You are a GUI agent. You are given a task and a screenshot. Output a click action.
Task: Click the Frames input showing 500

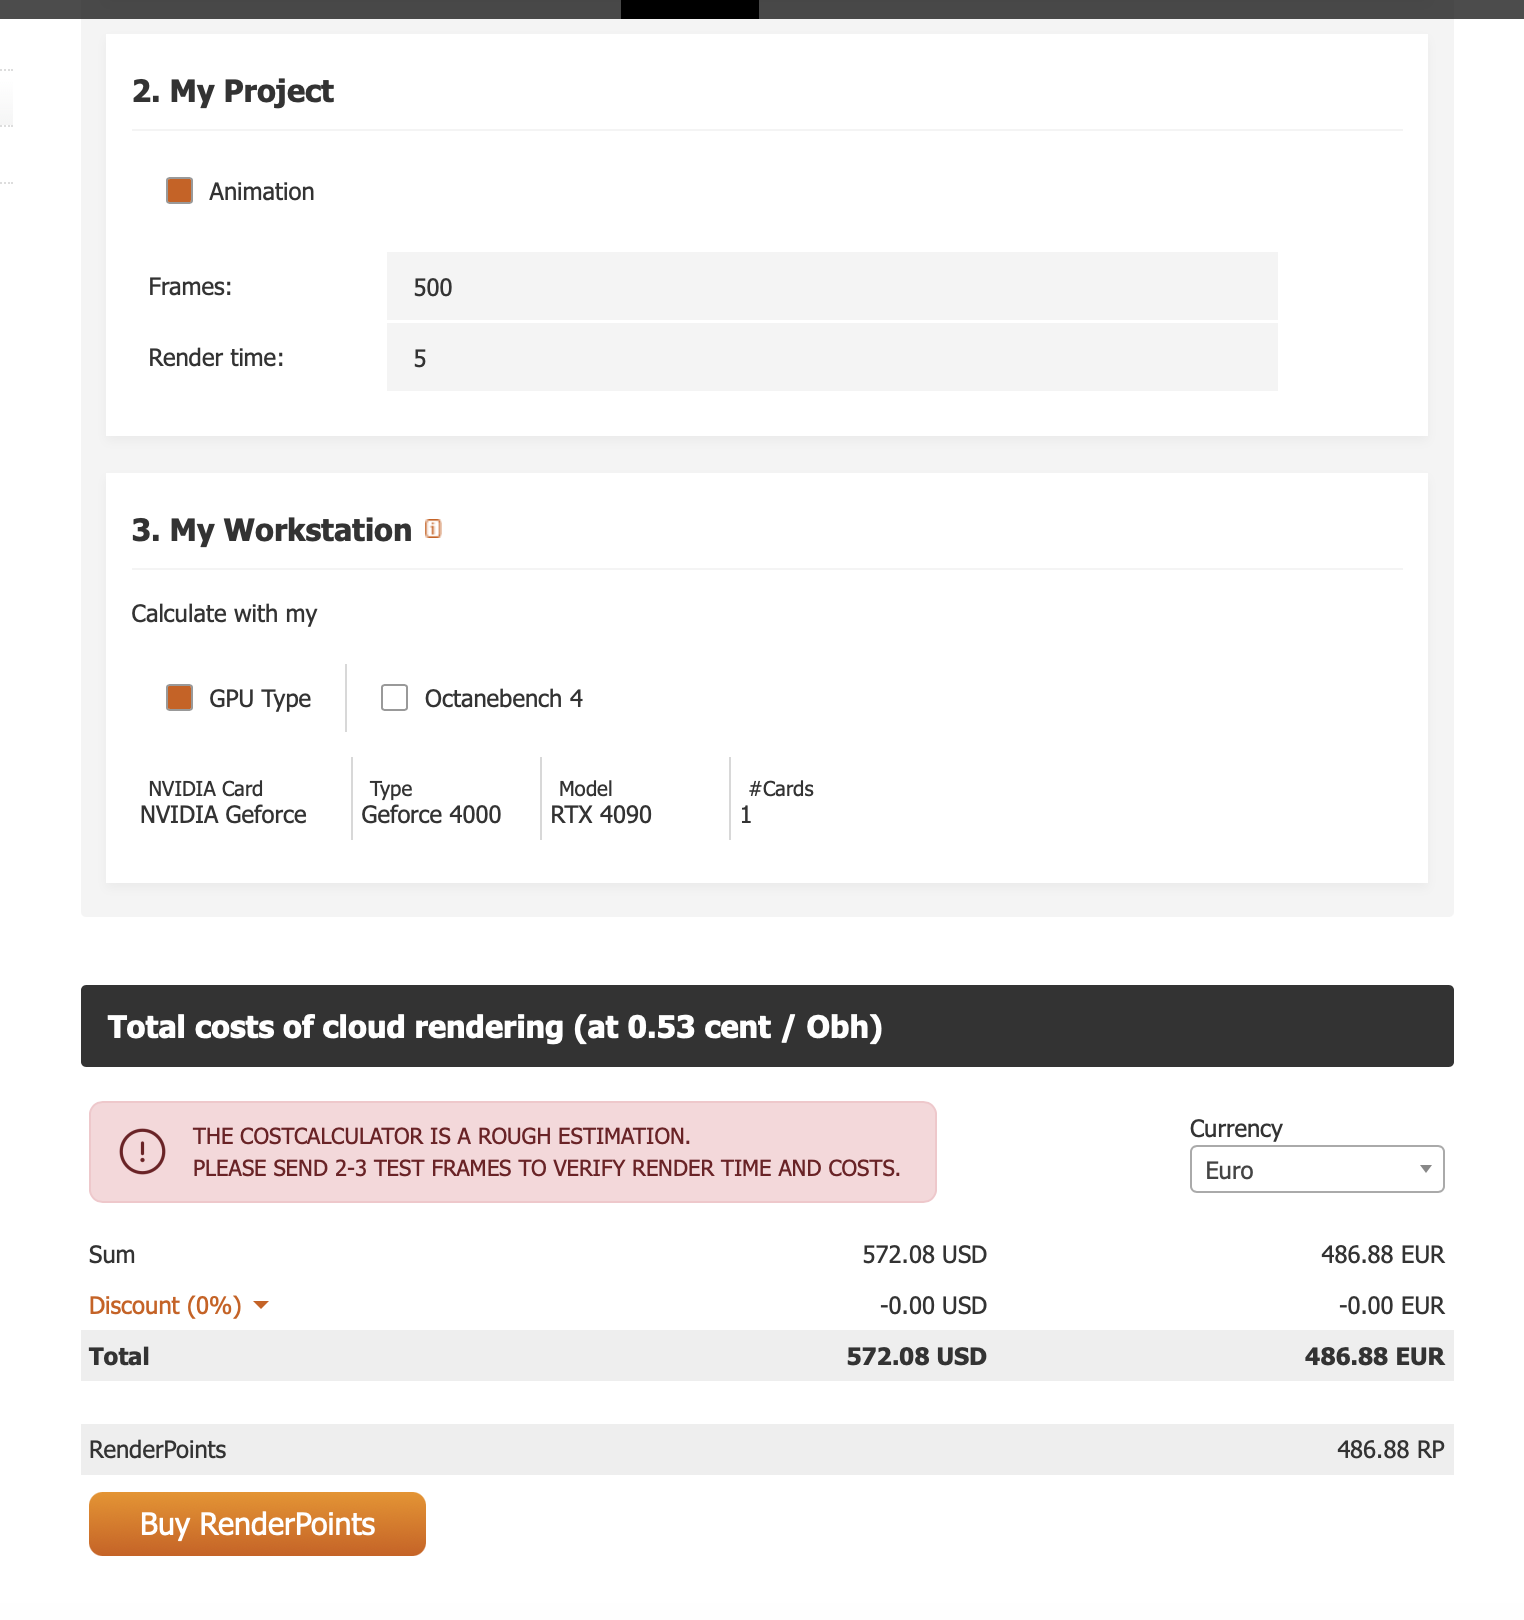coord(831,286)
